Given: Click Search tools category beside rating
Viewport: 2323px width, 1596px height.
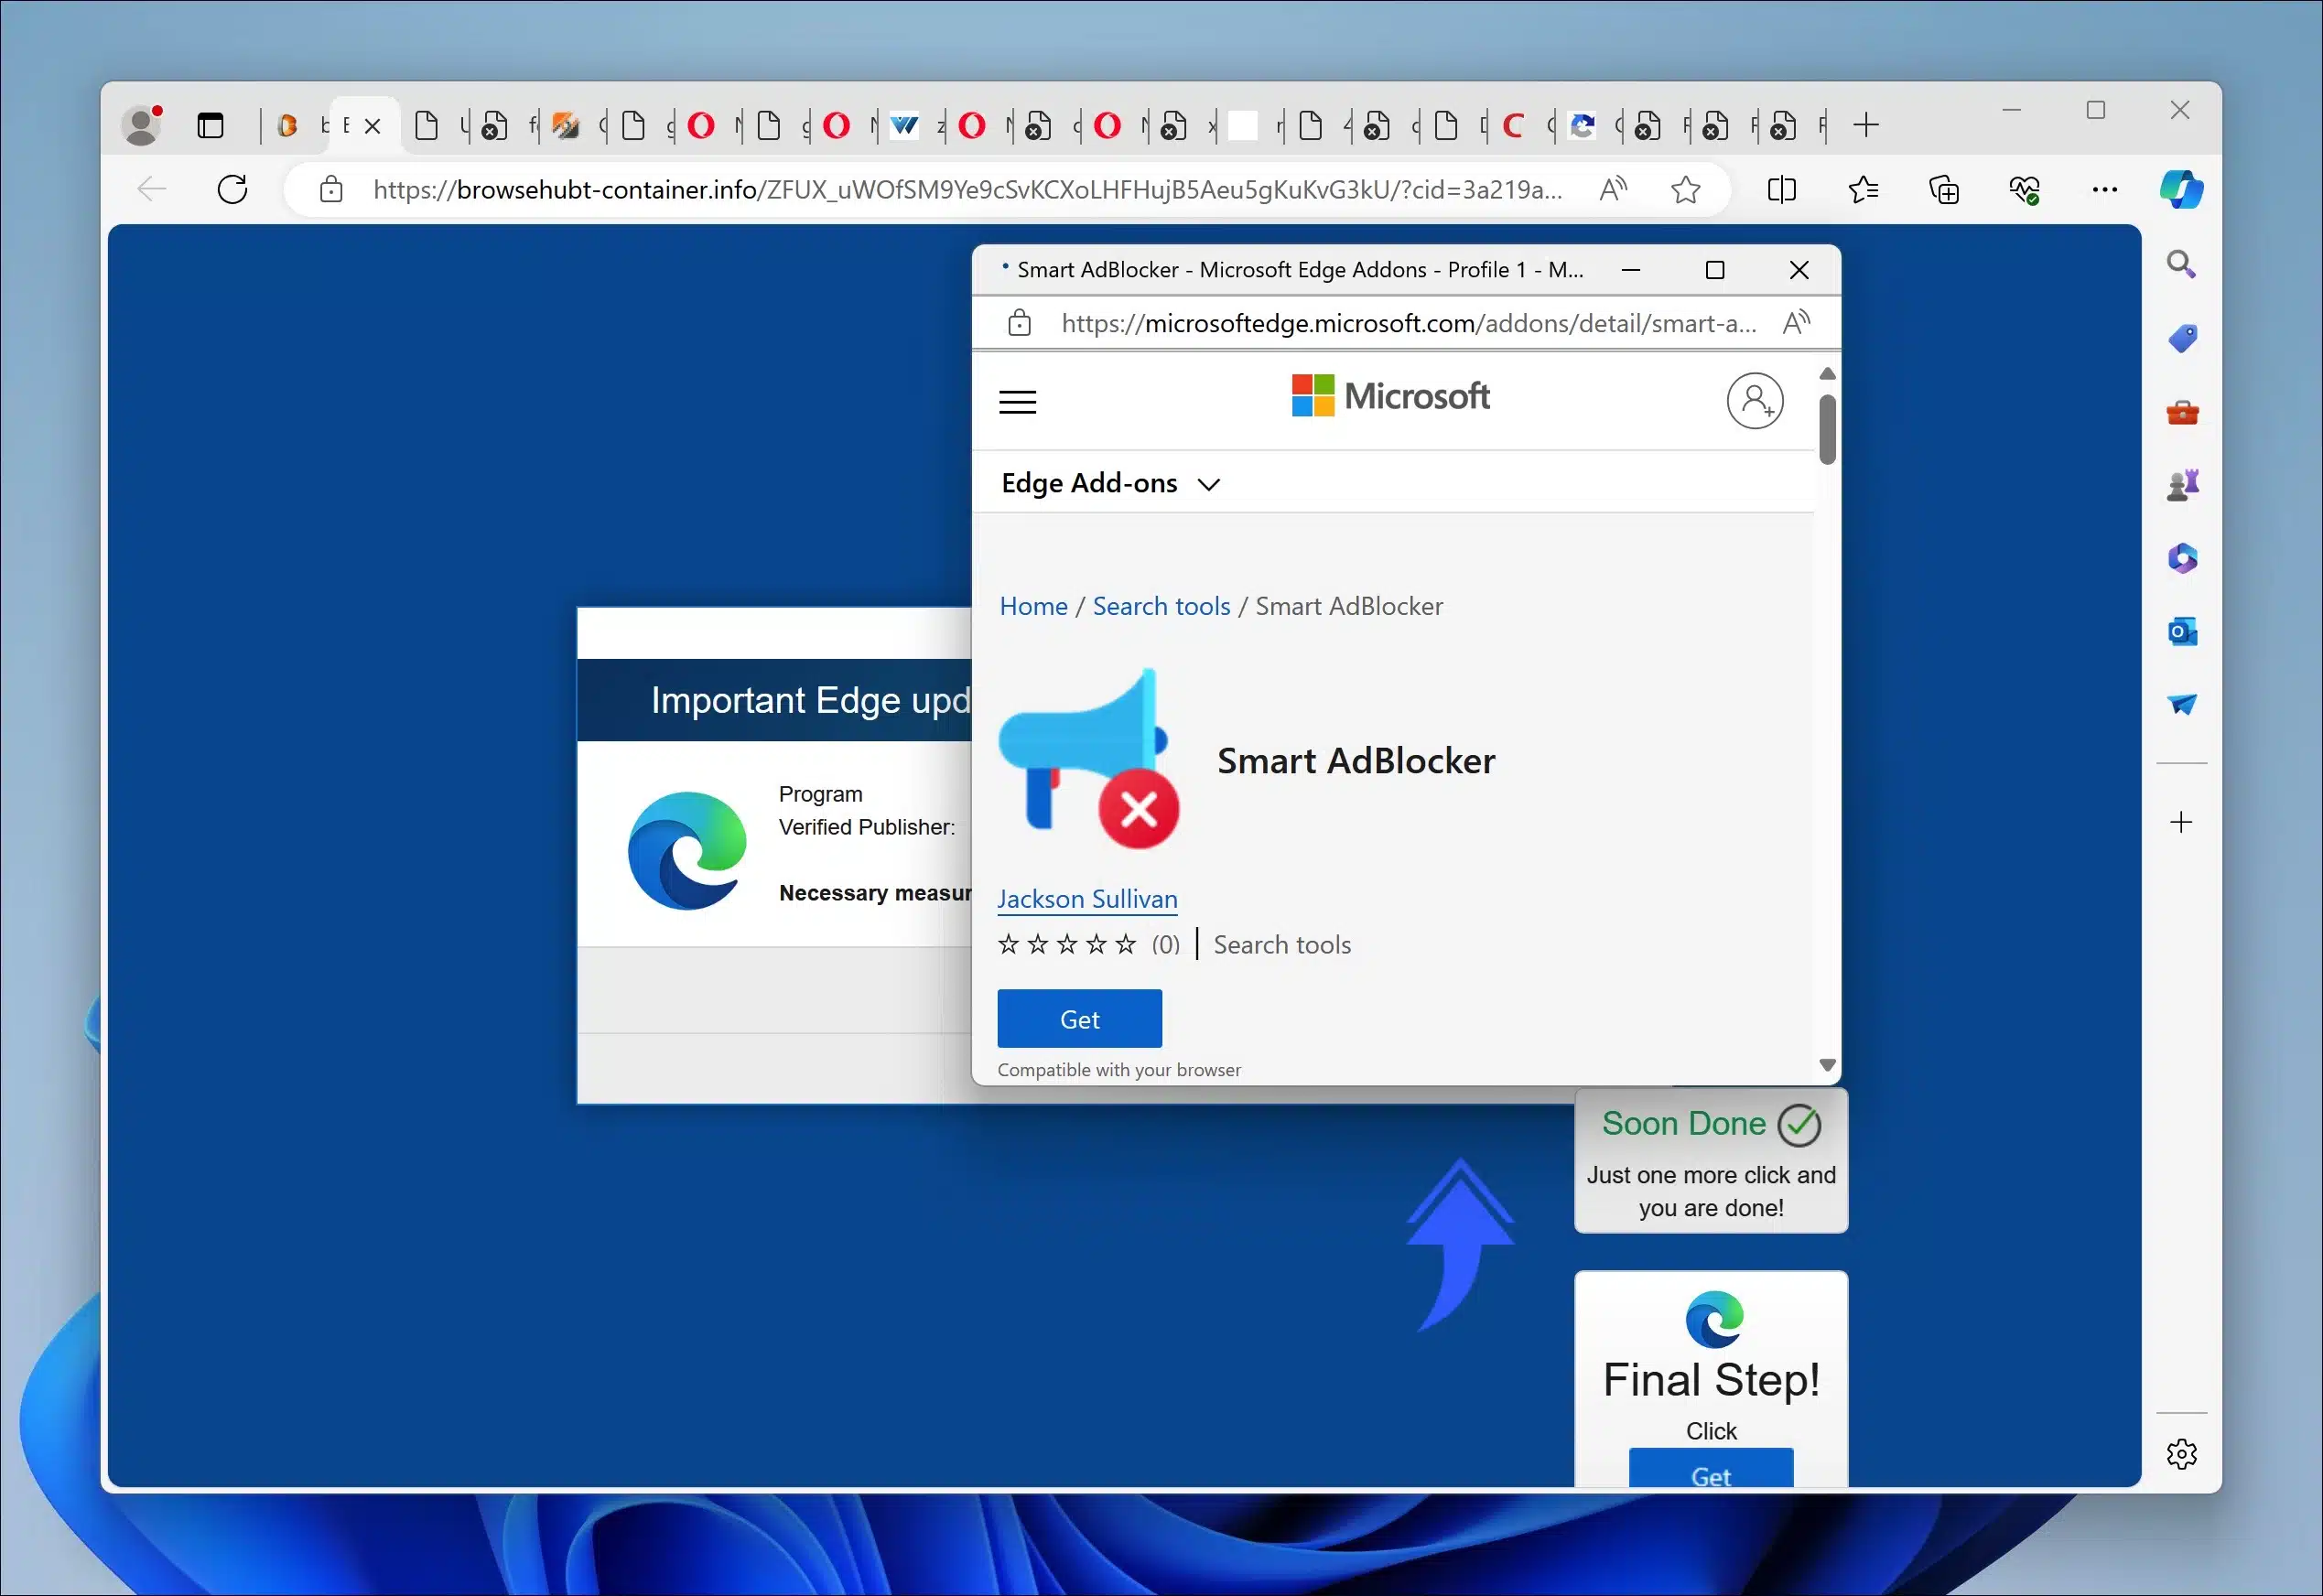Looking at the screenshot, I should tap(1281, 944).
